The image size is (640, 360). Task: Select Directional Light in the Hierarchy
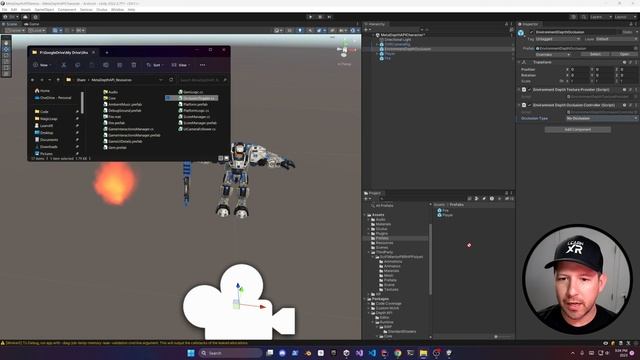[398, 40]
